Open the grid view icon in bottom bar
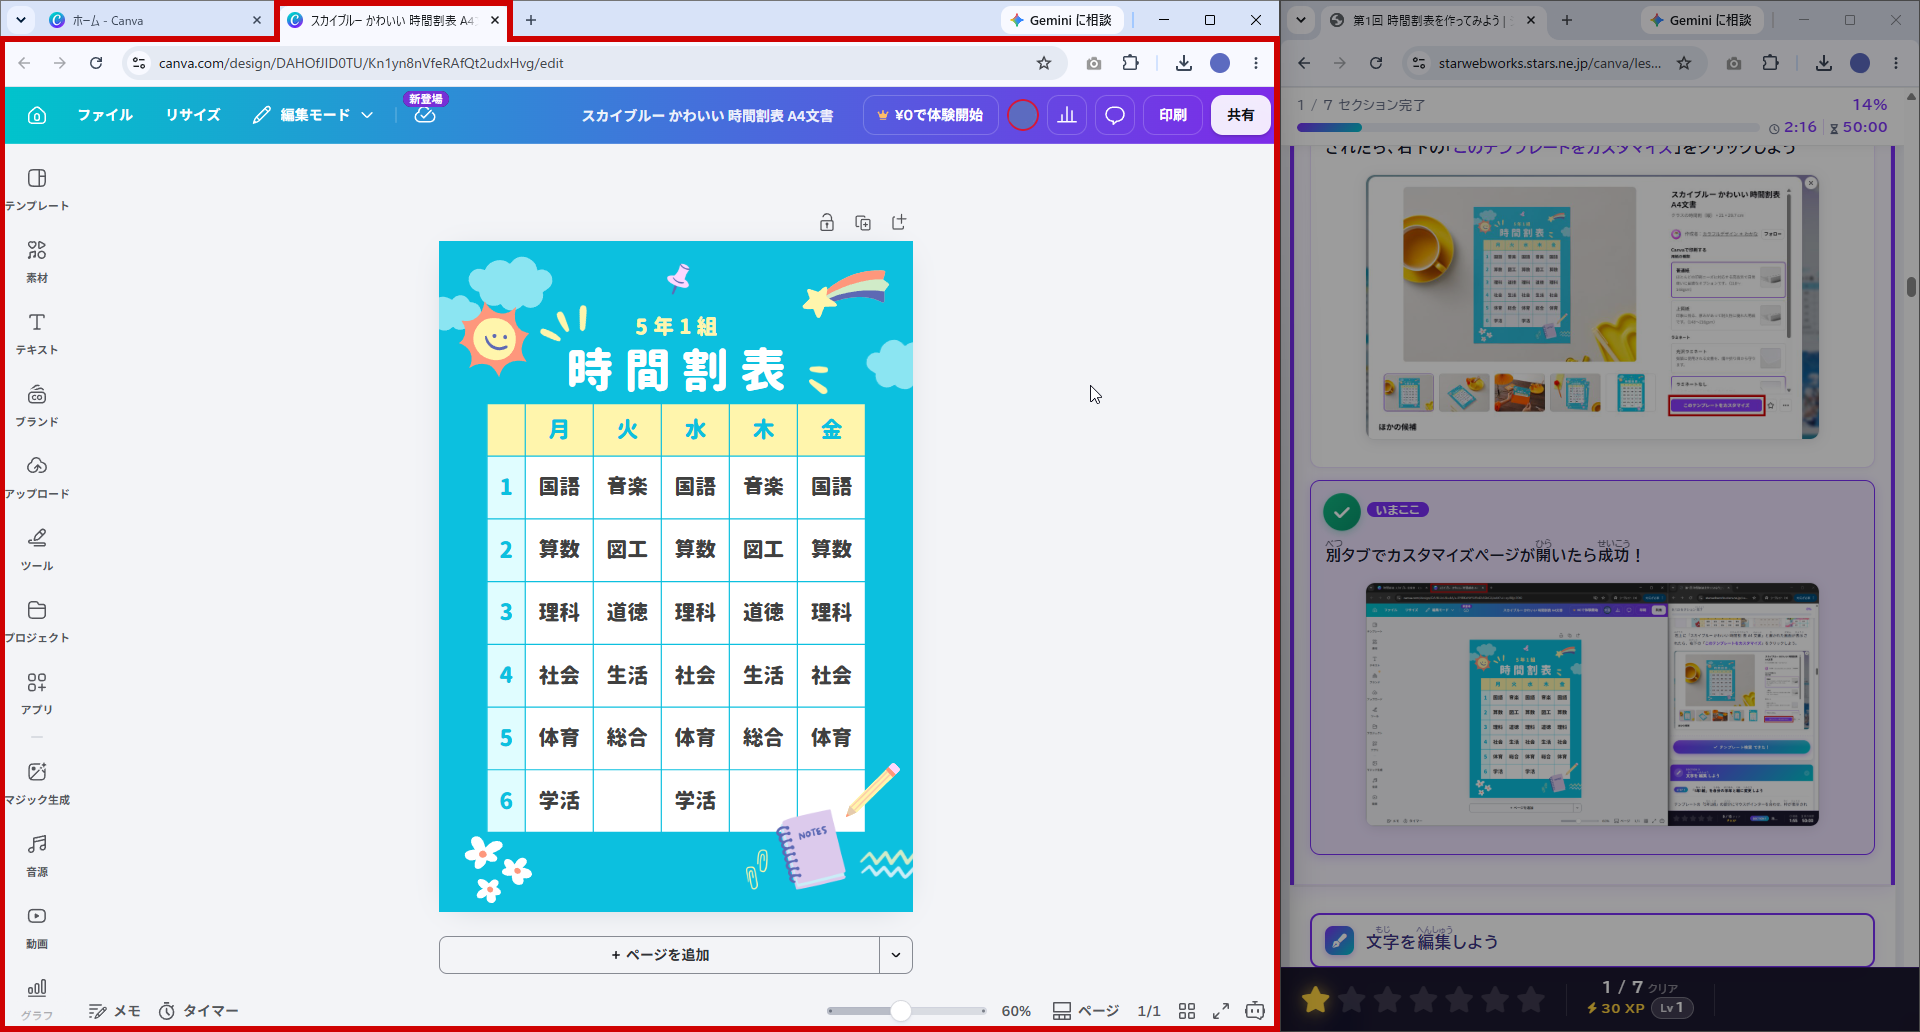Viewport: 1920px width, 1032px height. (x=1187, y=1011)
